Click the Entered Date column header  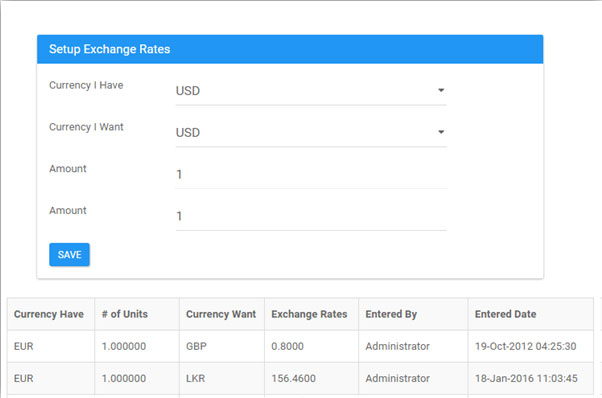[531, 314]
